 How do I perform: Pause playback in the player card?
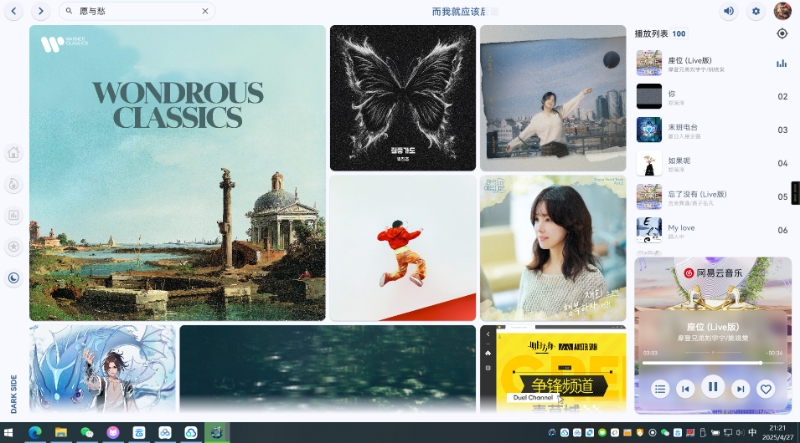click(x=713, y=387)
